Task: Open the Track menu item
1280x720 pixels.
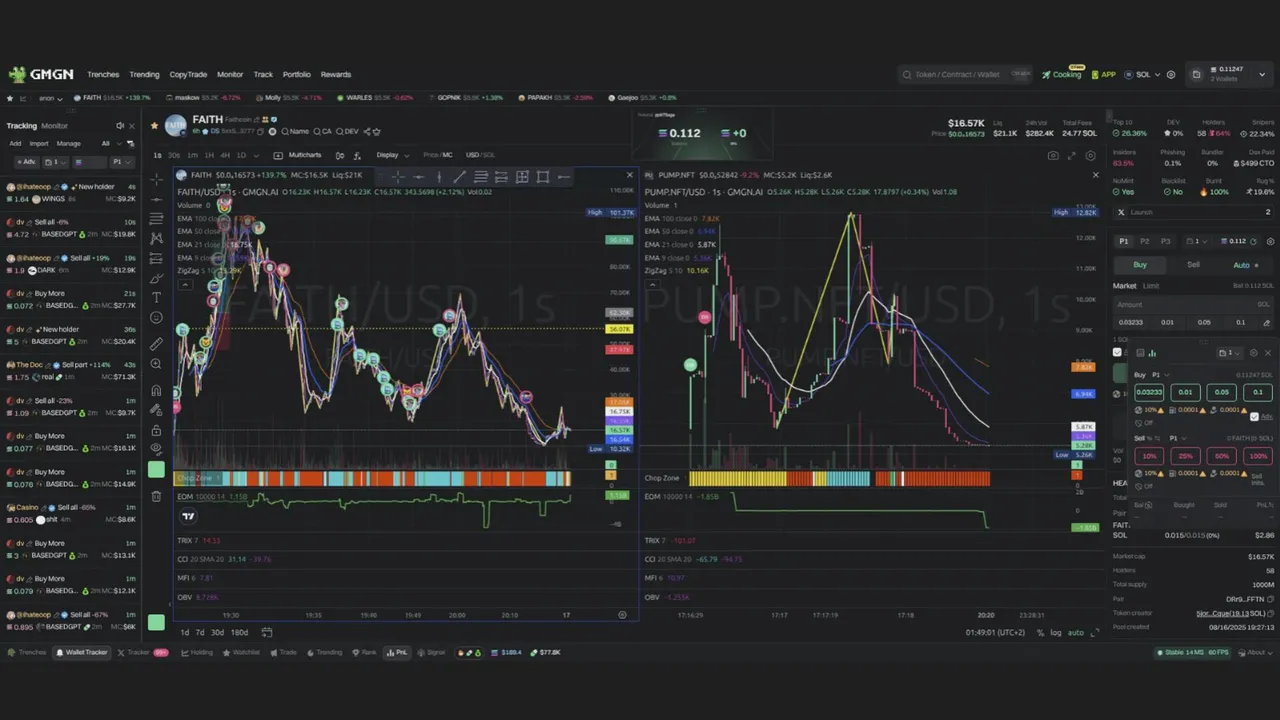Action: pyautogui.click(x=263, y=74)
